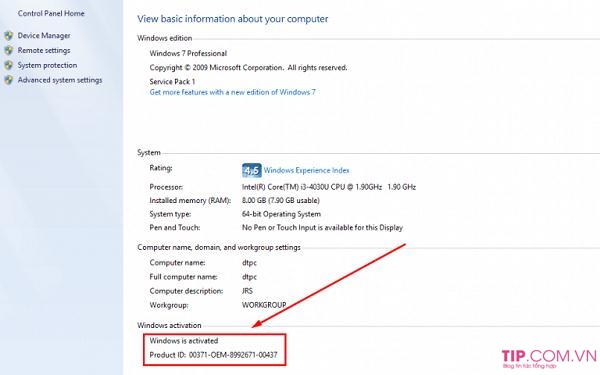Click 'Get more features with a new edition' link

[233, 92]
